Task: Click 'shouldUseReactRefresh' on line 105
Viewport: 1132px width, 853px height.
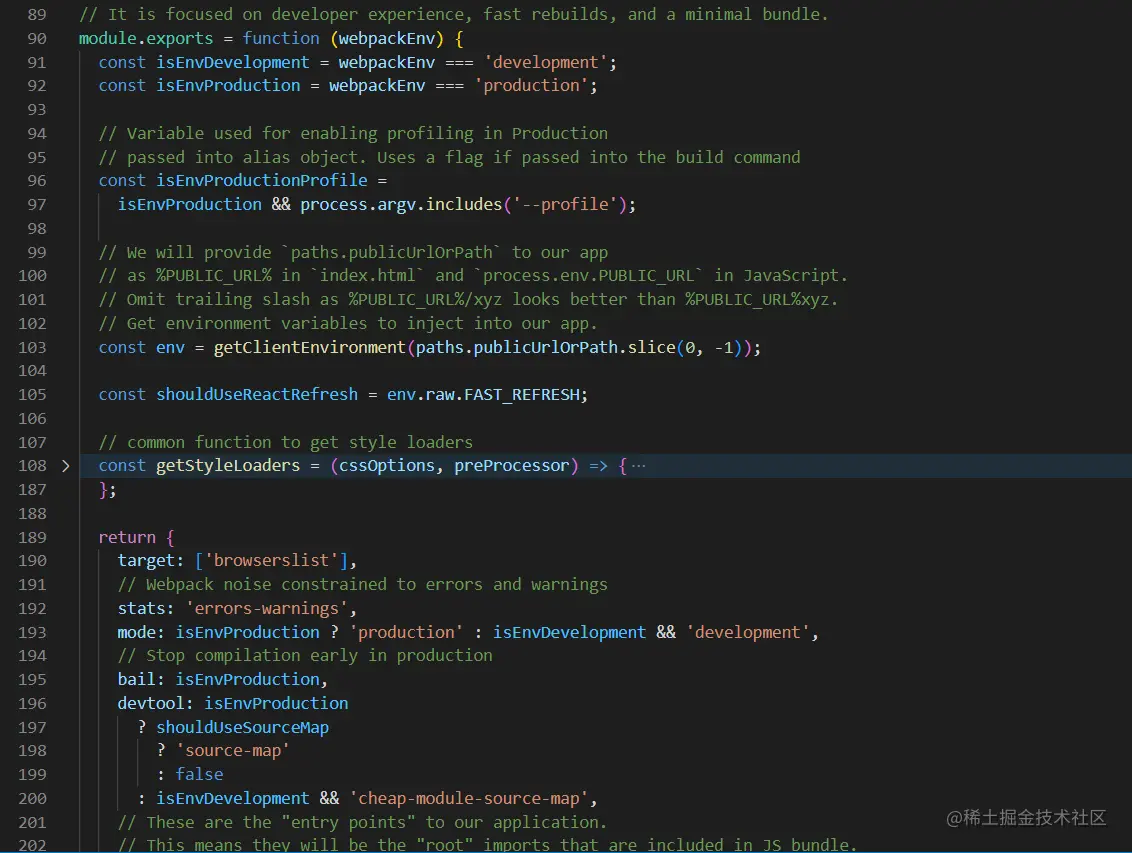Action: point(257,395)
